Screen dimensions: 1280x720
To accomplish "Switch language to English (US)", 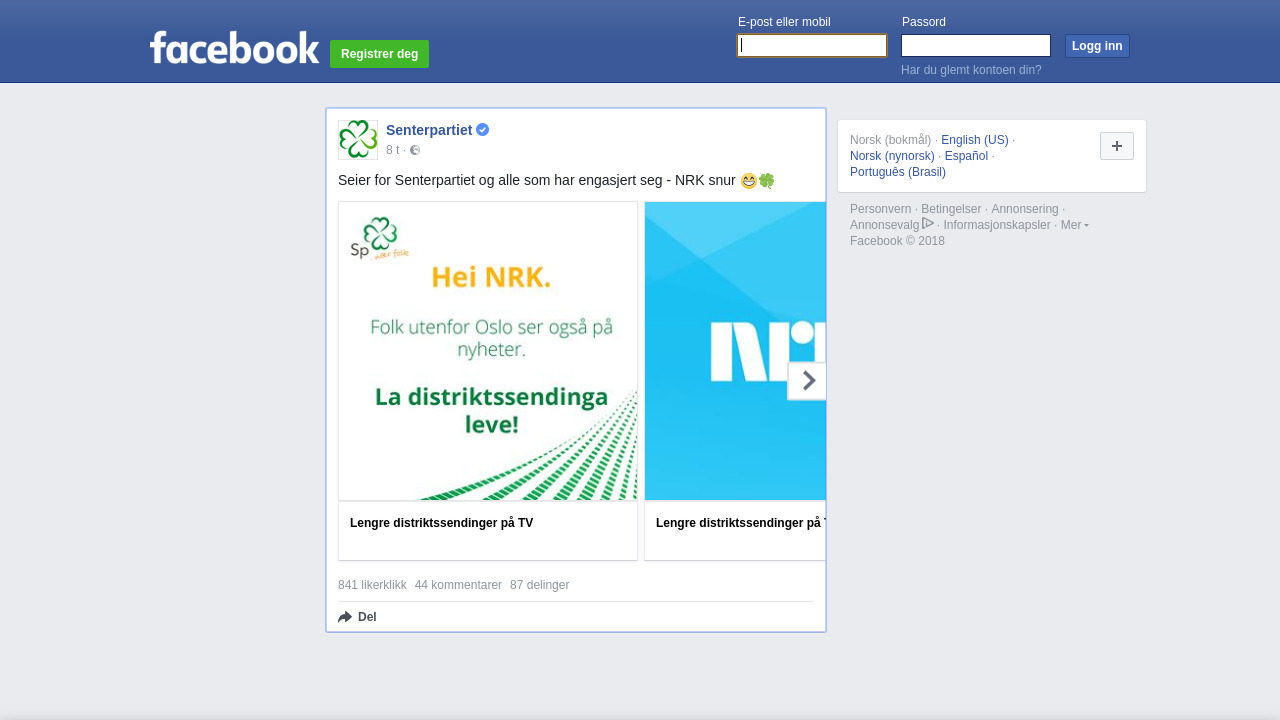I will pos(975,140).
